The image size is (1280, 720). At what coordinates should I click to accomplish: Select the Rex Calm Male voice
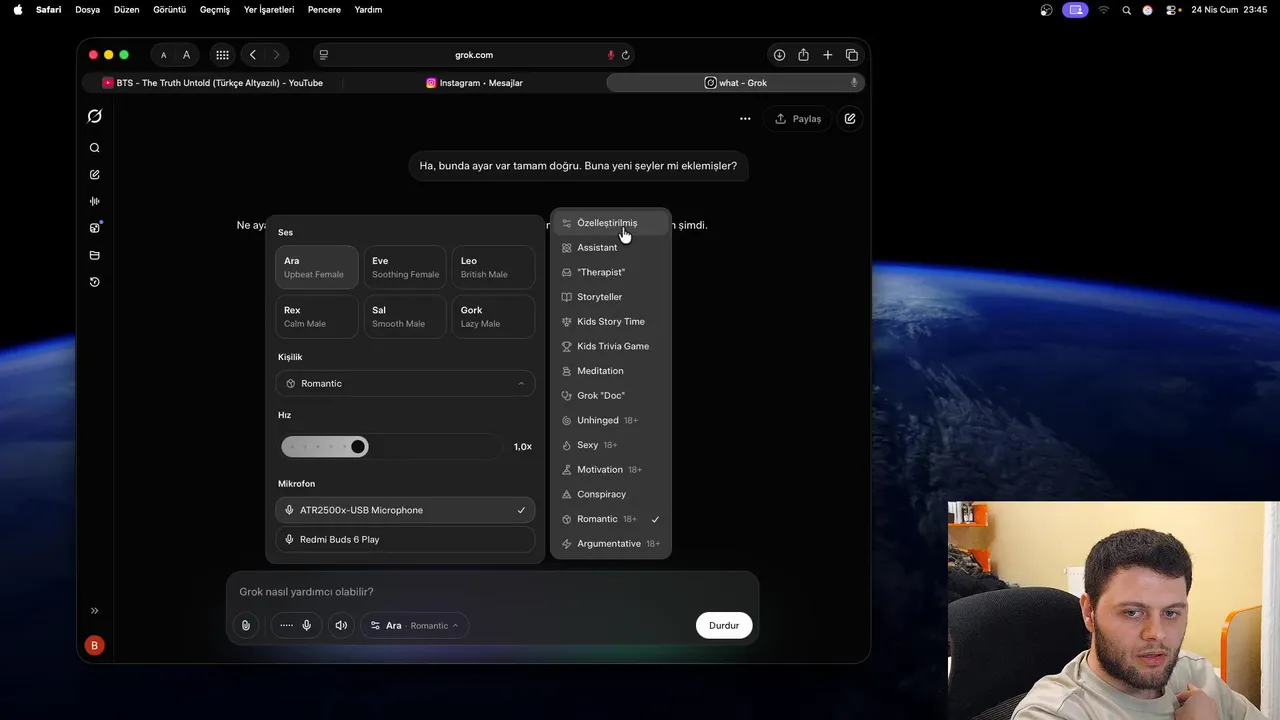pyautogui.click(x=317, y=317)
